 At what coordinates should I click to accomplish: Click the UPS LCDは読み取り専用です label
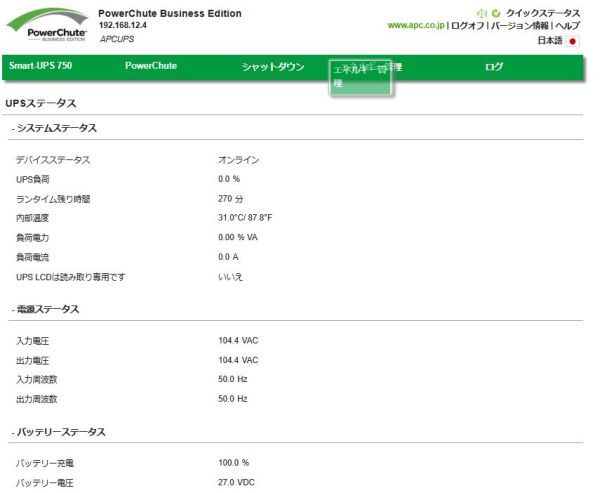click(70, 277)
